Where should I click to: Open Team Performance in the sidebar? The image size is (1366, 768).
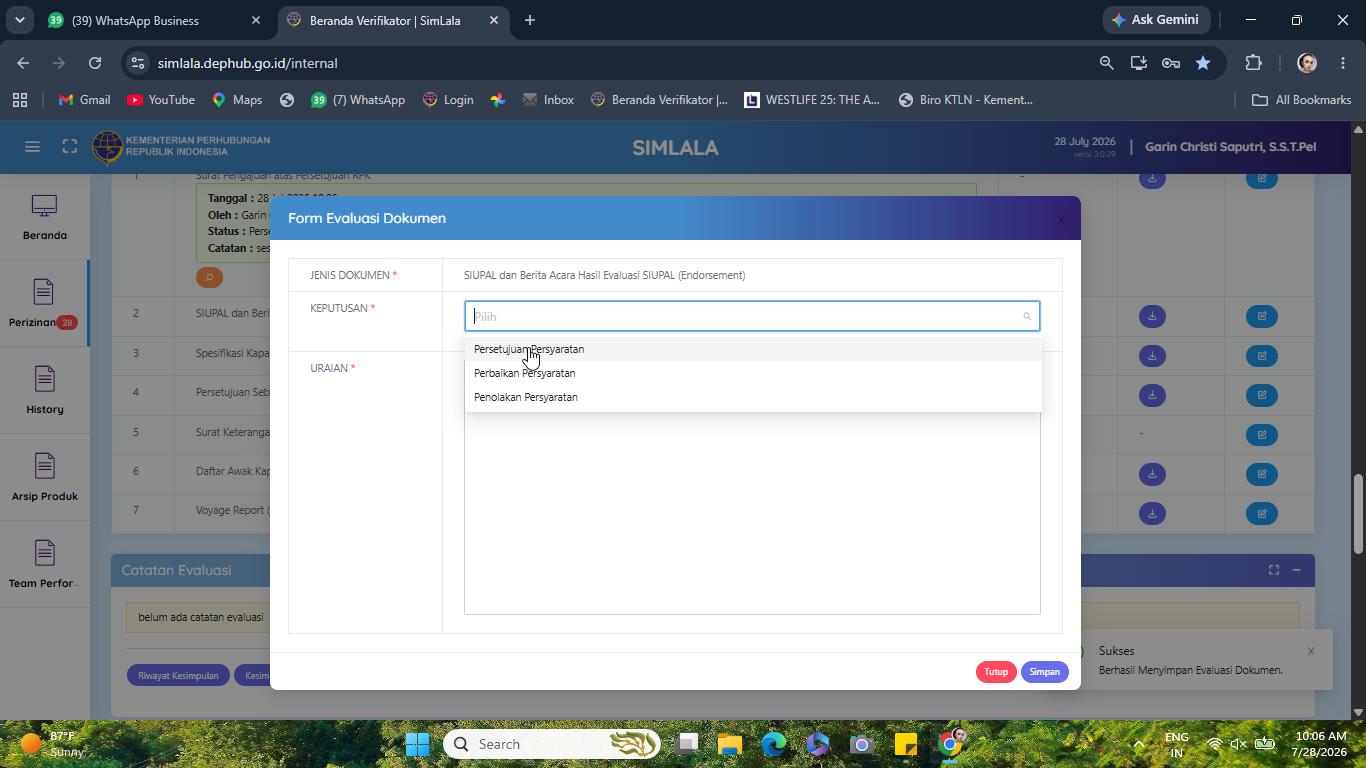coord(44,565)
